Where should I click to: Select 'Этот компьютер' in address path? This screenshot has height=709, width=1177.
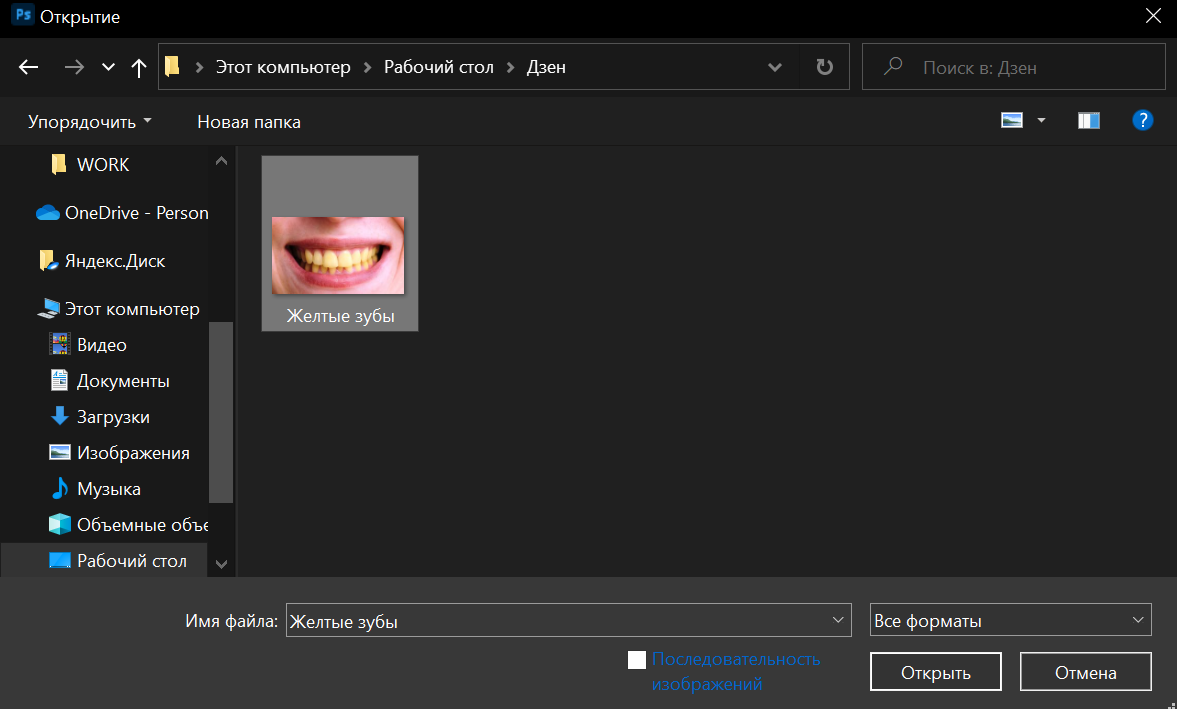coord(283,67)
